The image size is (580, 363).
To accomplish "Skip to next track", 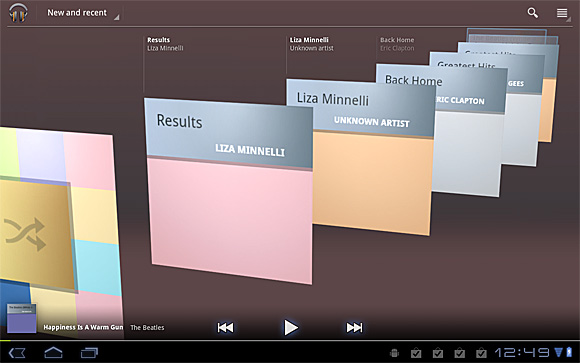I will (354, 327).
